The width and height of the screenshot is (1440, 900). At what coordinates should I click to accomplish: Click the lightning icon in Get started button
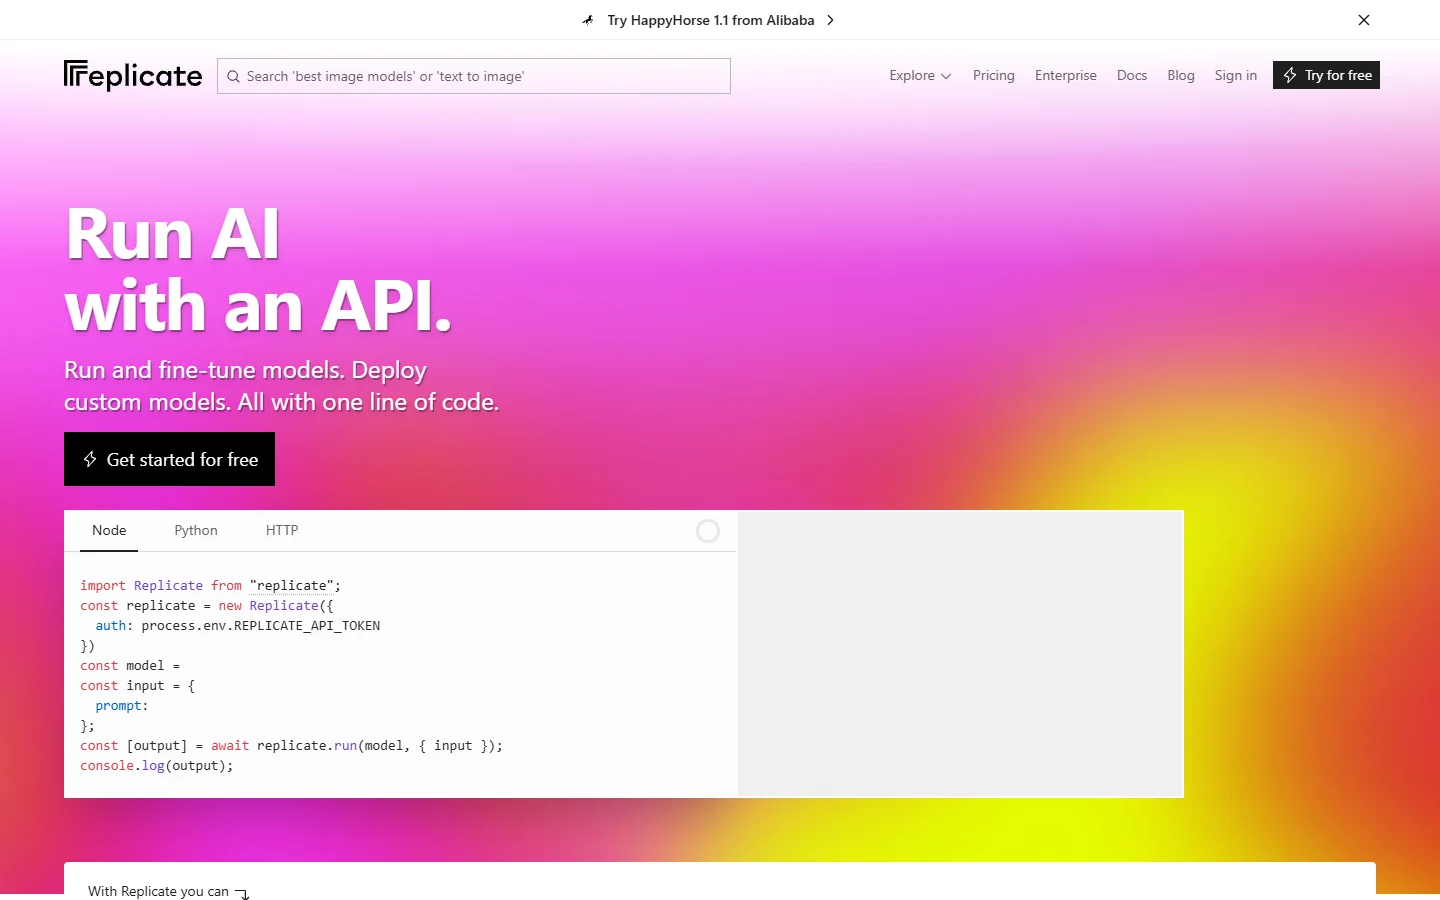[x=90, y=459]
